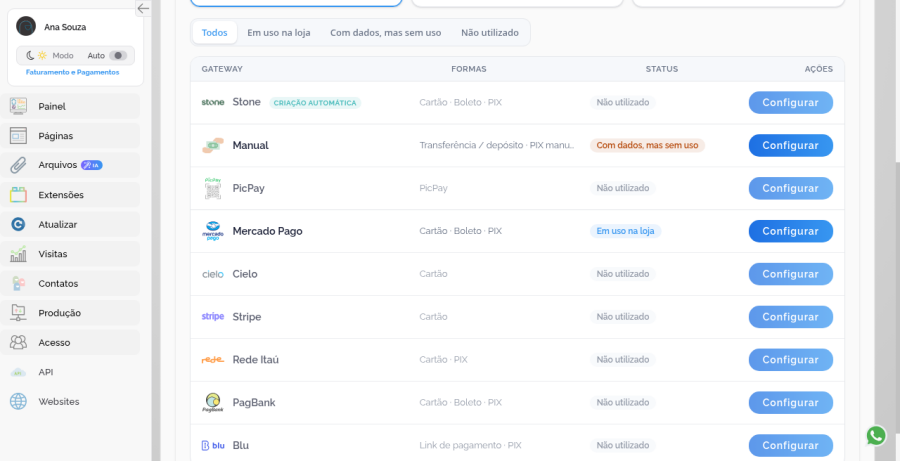The width and height of the screenshot is (900, 461).
Task: Click the GATEWAY column header
Action: tap(222, 69)
